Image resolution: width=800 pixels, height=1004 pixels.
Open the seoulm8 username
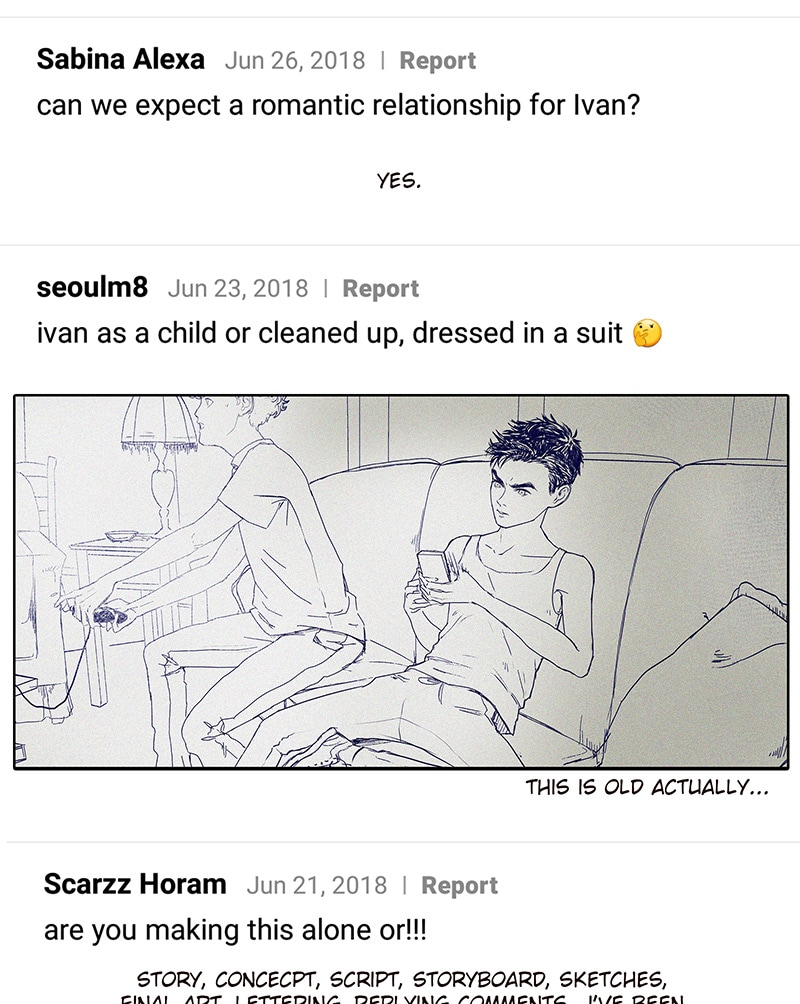tap(92, 288)
